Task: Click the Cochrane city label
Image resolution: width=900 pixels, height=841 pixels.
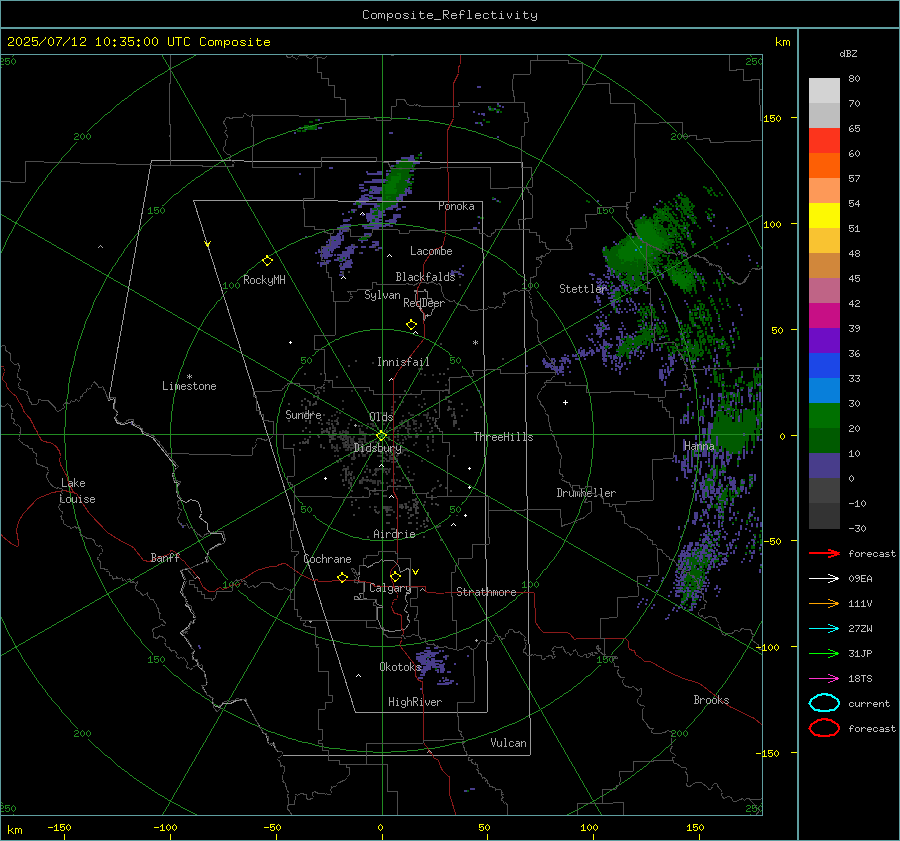Action: (x=327, y=559)
